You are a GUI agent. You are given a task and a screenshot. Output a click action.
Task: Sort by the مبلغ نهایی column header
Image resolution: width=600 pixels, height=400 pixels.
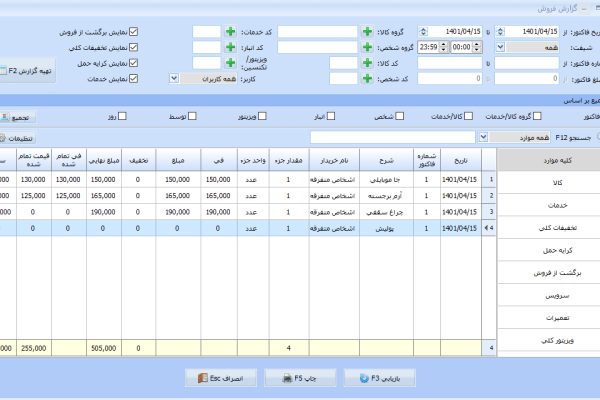tap(104, 160)
